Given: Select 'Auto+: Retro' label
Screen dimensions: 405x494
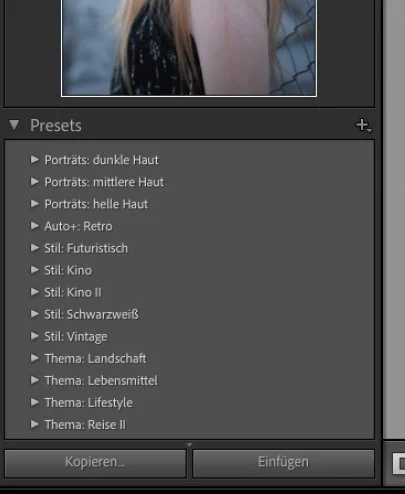Looking at the screenshot, I should point(78,226).
